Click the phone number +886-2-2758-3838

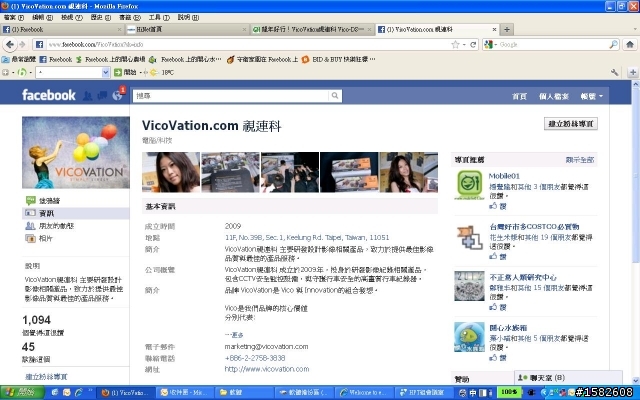click(x=255, y=358)
